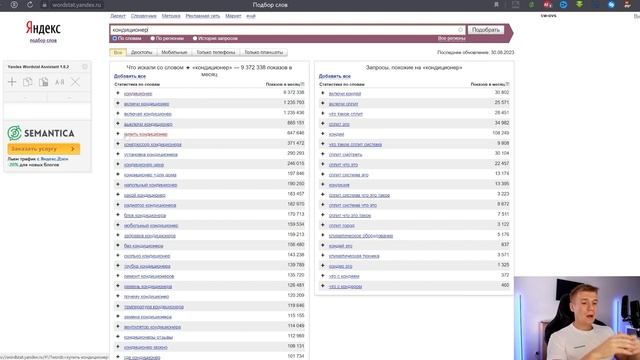Switch to the "Мобильные" tab
The image size is (640, 360).
coord(174,52)
